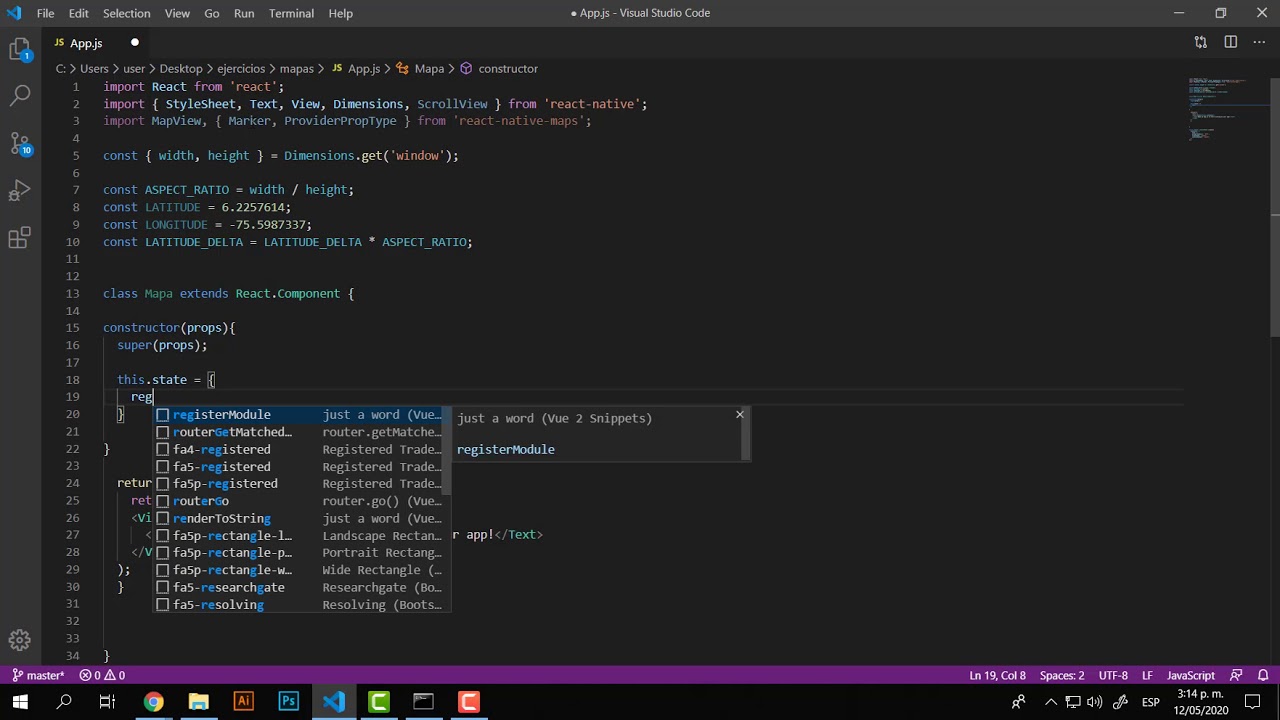Change the LF end-of-line sequence

(1148, 675)
